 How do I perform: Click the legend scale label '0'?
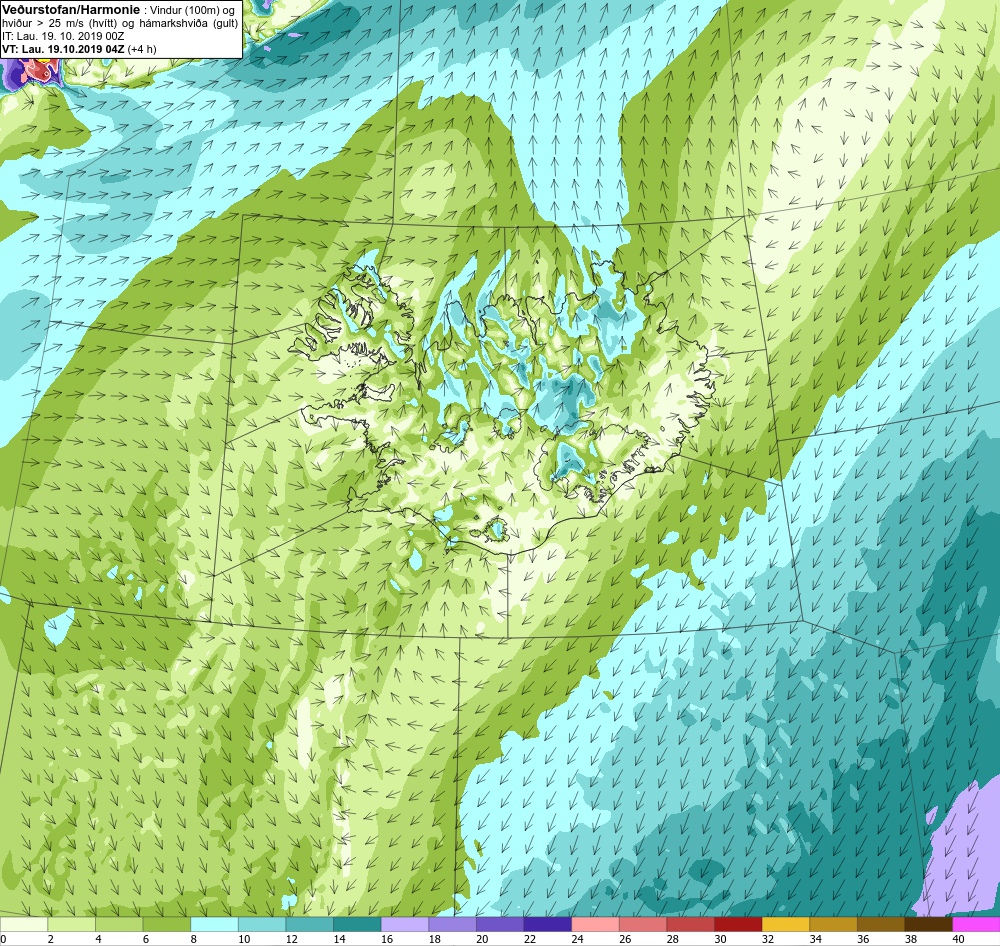[x=3, y=939]
